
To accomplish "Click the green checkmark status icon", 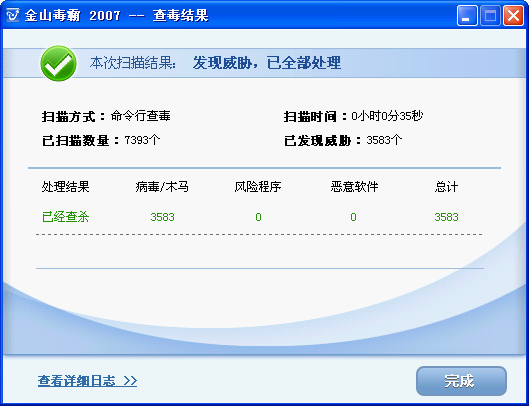I will 58,63.
